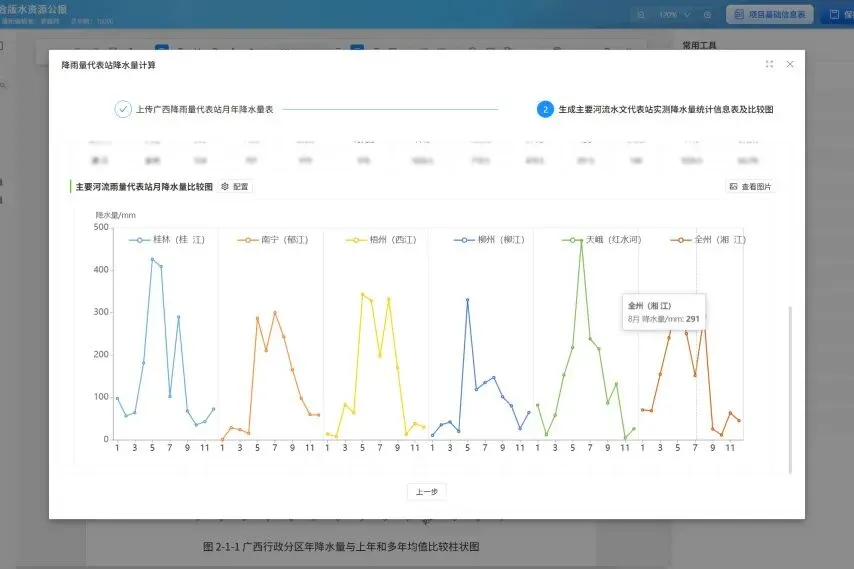
Task: Toggle the 天峨（红水河）legend series
Action: tap(602, 240)
